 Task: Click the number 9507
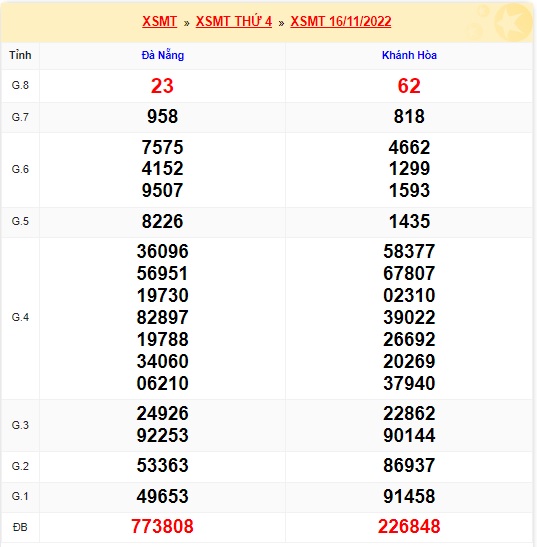pos(162,190)
